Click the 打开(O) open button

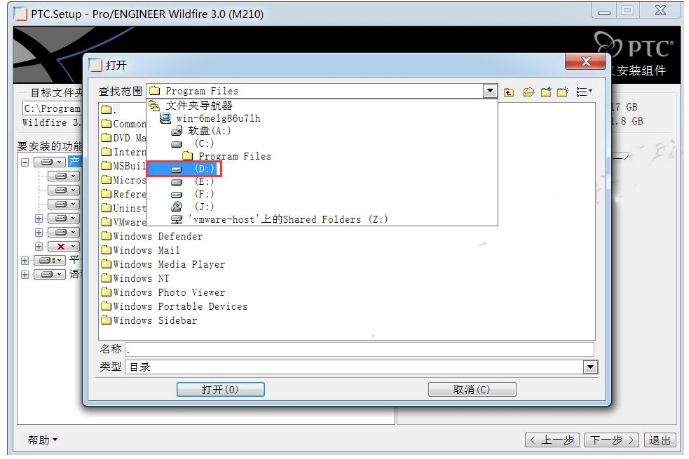pyautogui.click(x=220, y=390)
